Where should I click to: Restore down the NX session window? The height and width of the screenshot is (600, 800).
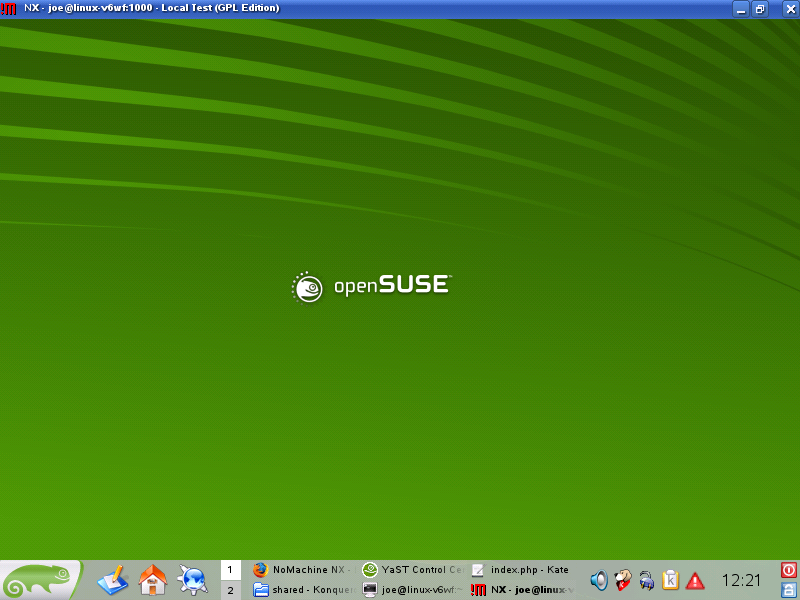tap(760, 9)
